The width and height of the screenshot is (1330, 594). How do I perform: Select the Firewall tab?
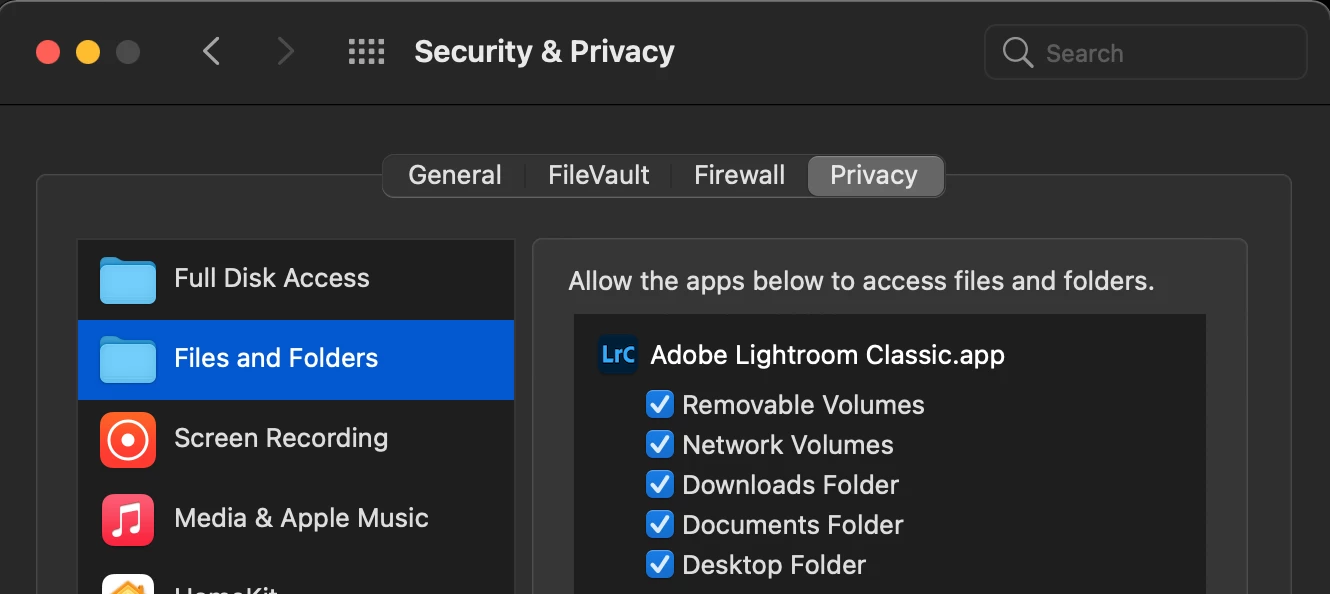pos(739,176)
